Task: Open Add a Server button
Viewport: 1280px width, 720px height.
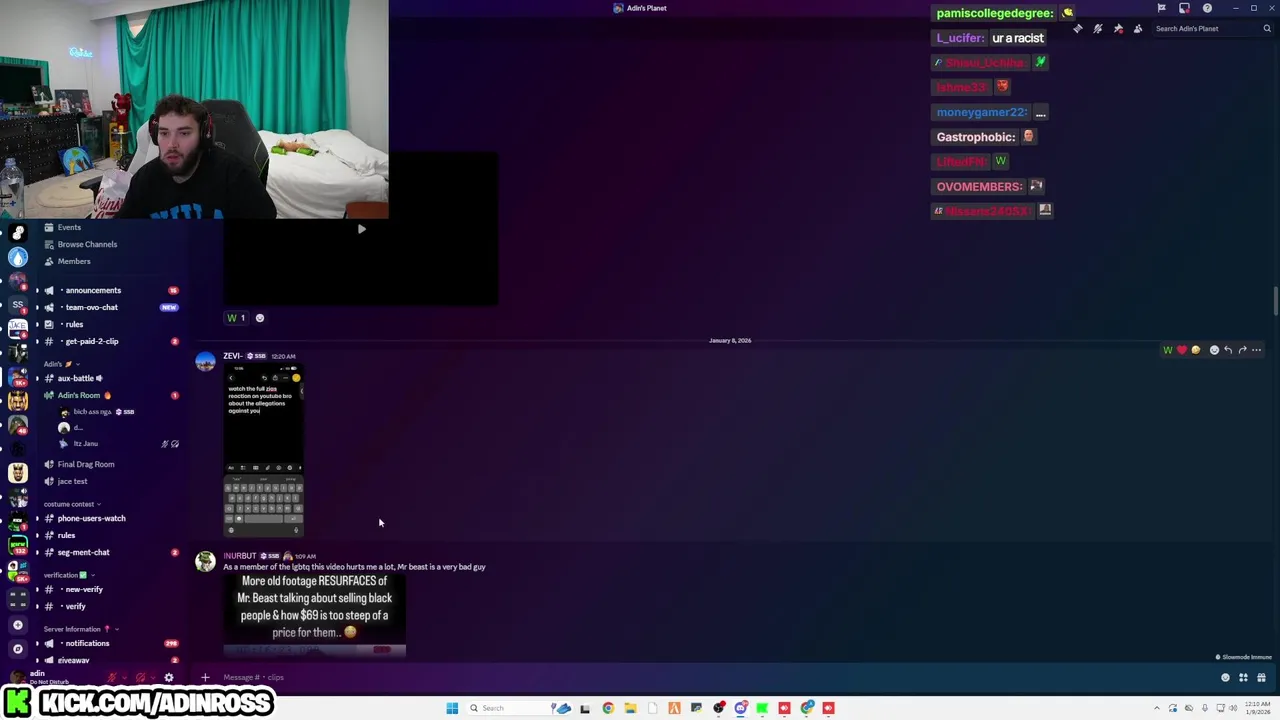Action: [17, 625]
